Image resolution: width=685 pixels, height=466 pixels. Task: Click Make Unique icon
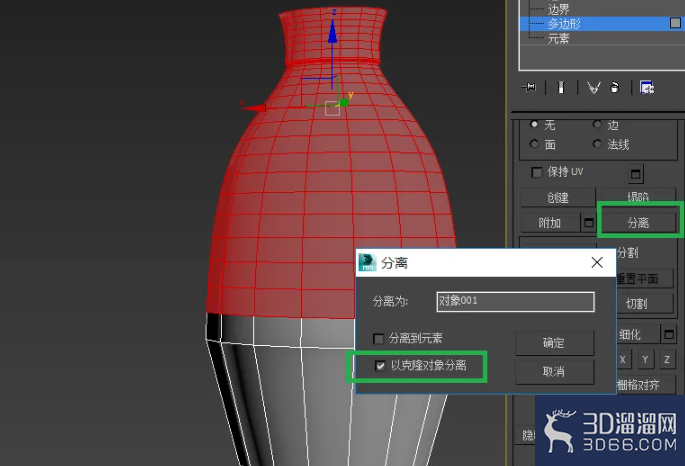(593, 88)
